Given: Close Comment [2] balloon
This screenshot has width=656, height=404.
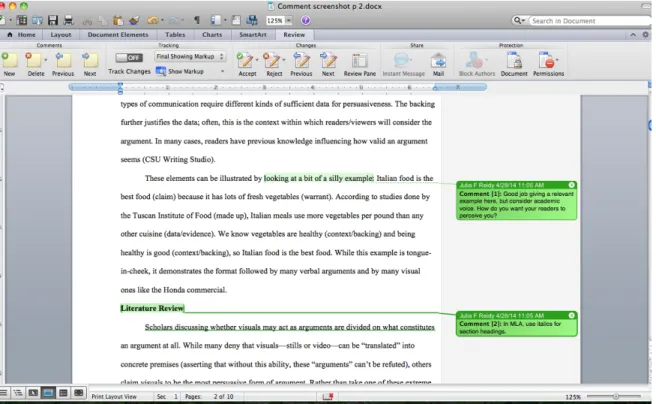Looking at the screenshot, I should pyautogui.click(x=571, y=315).
